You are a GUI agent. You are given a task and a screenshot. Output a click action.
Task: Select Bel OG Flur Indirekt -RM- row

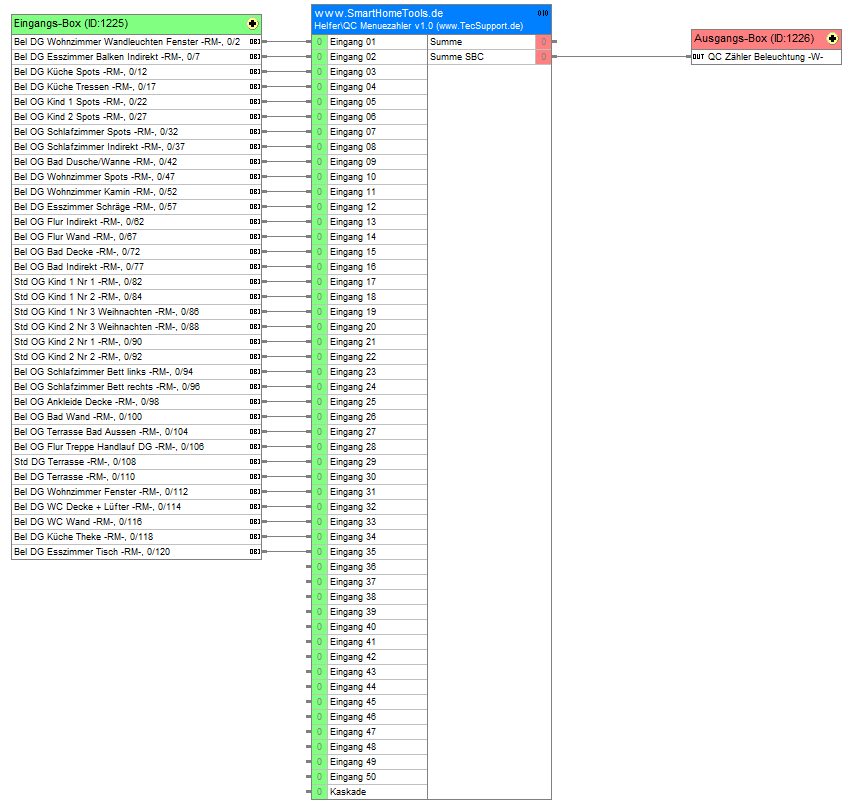pos(136,222)
